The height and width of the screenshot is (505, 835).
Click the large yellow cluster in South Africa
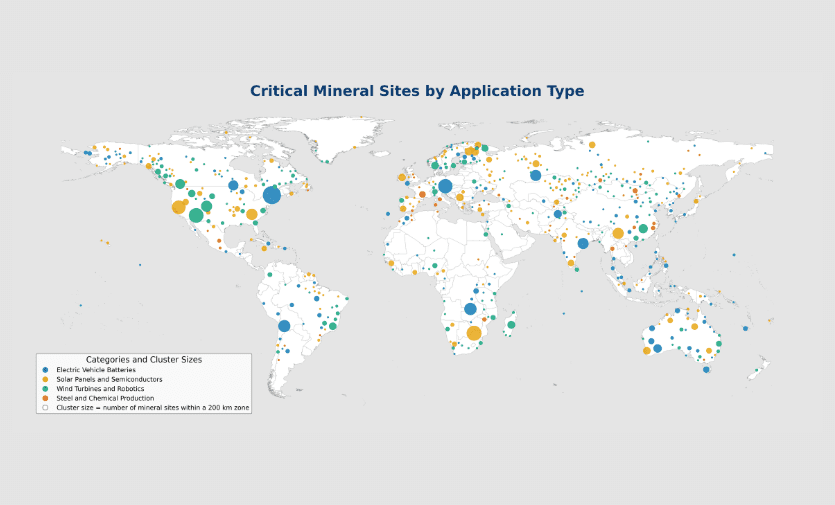(474, 333)
